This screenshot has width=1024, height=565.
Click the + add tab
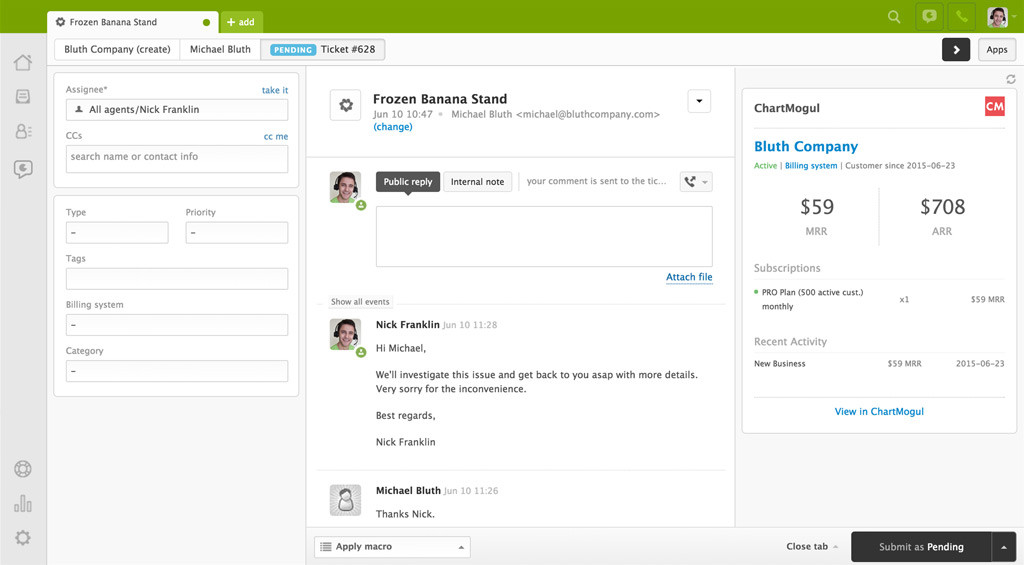click(x=241, y=22)
